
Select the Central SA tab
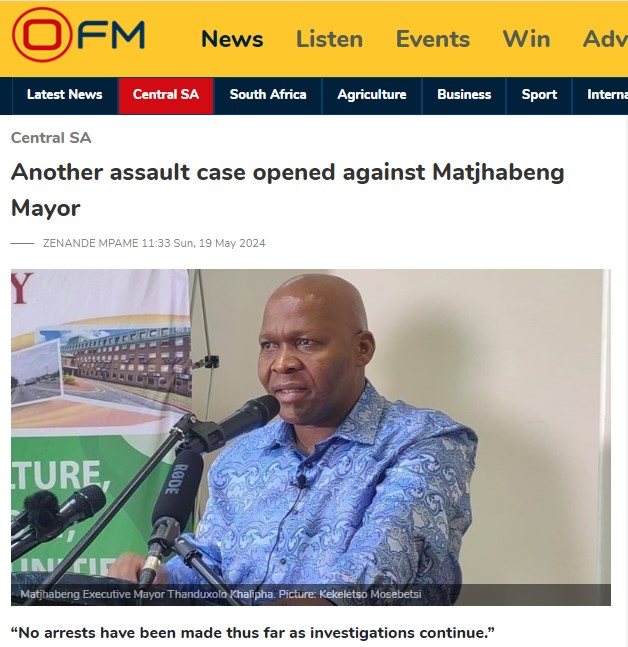(x=166, y=95)
